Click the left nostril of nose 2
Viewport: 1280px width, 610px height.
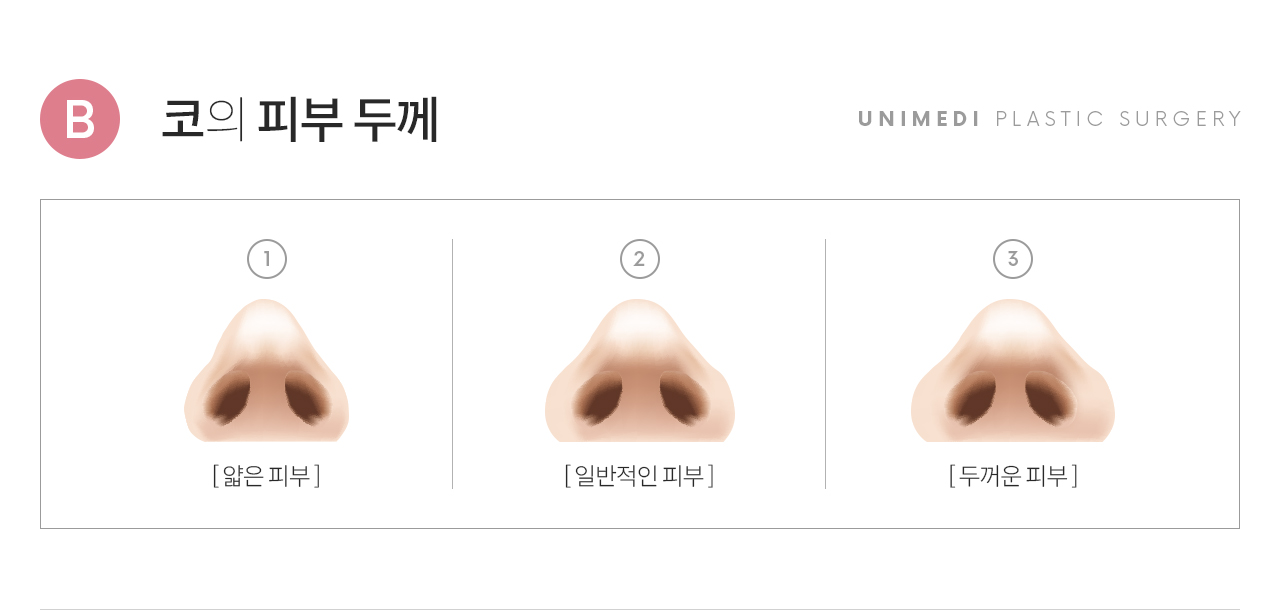(597, 396)
